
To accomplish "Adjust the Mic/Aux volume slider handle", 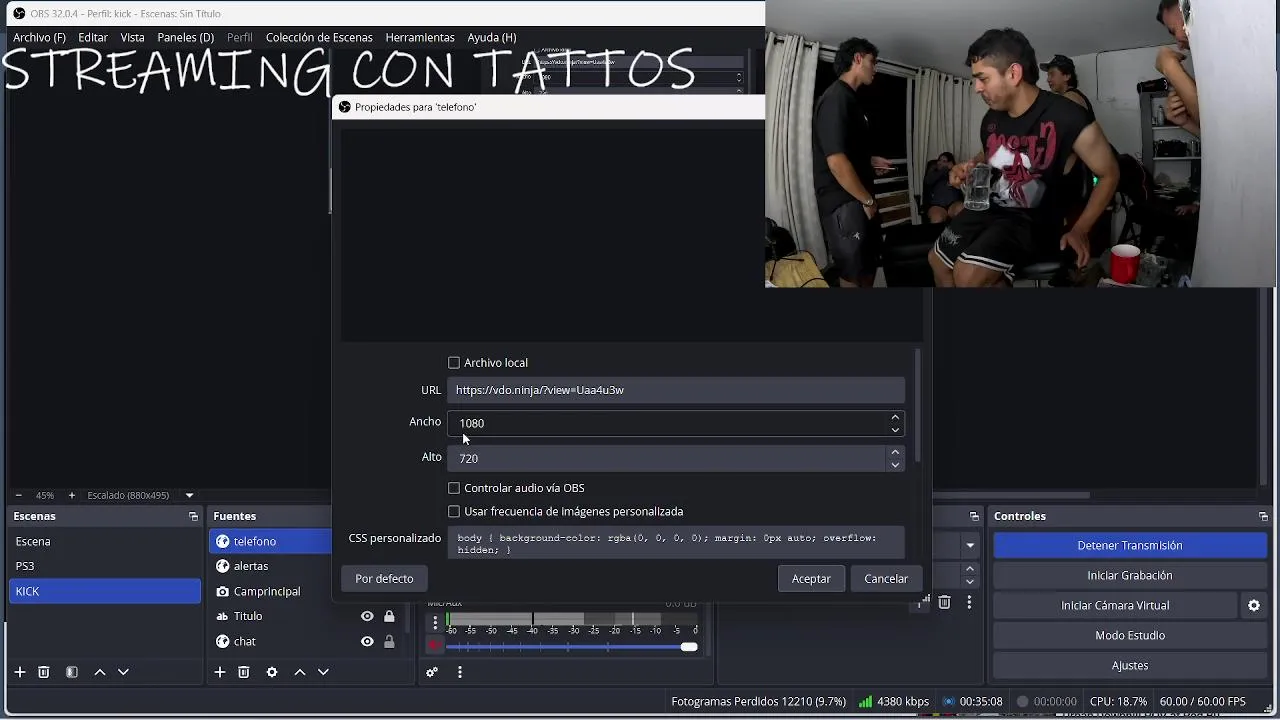I will [x=689, y=647].
